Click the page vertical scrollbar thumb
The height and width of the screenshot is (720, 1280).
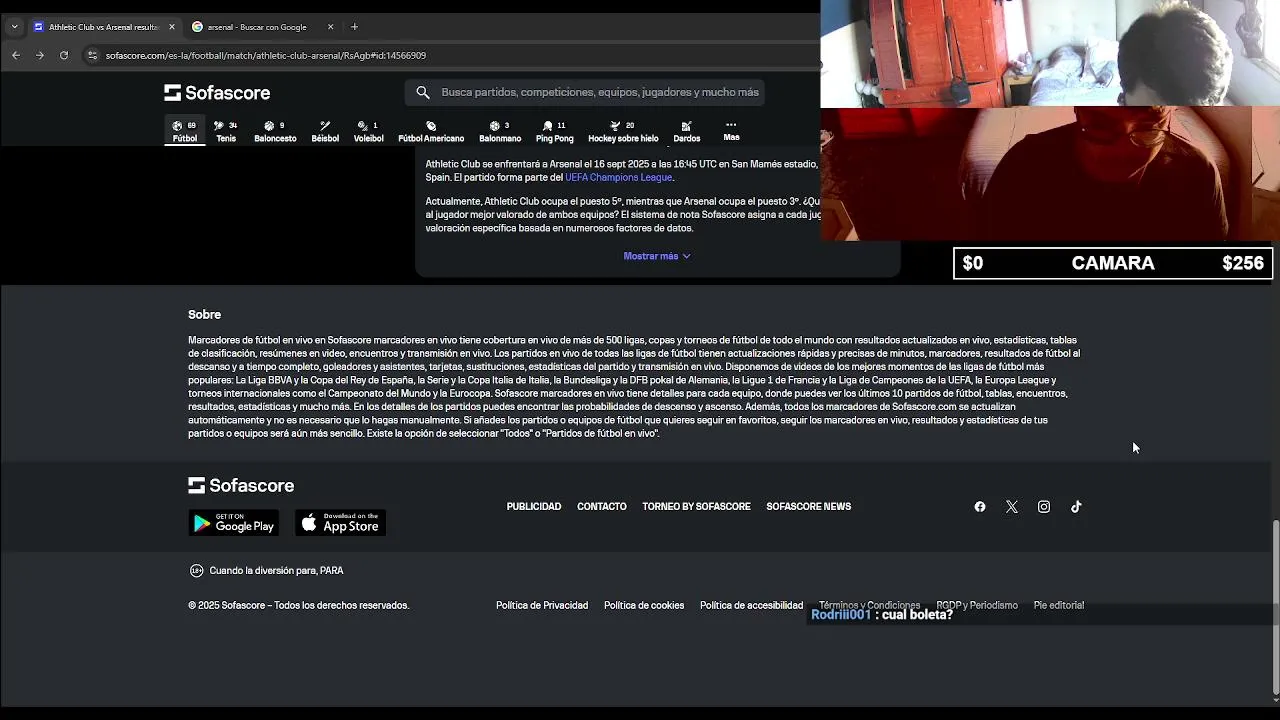(x=1275, y=606)
